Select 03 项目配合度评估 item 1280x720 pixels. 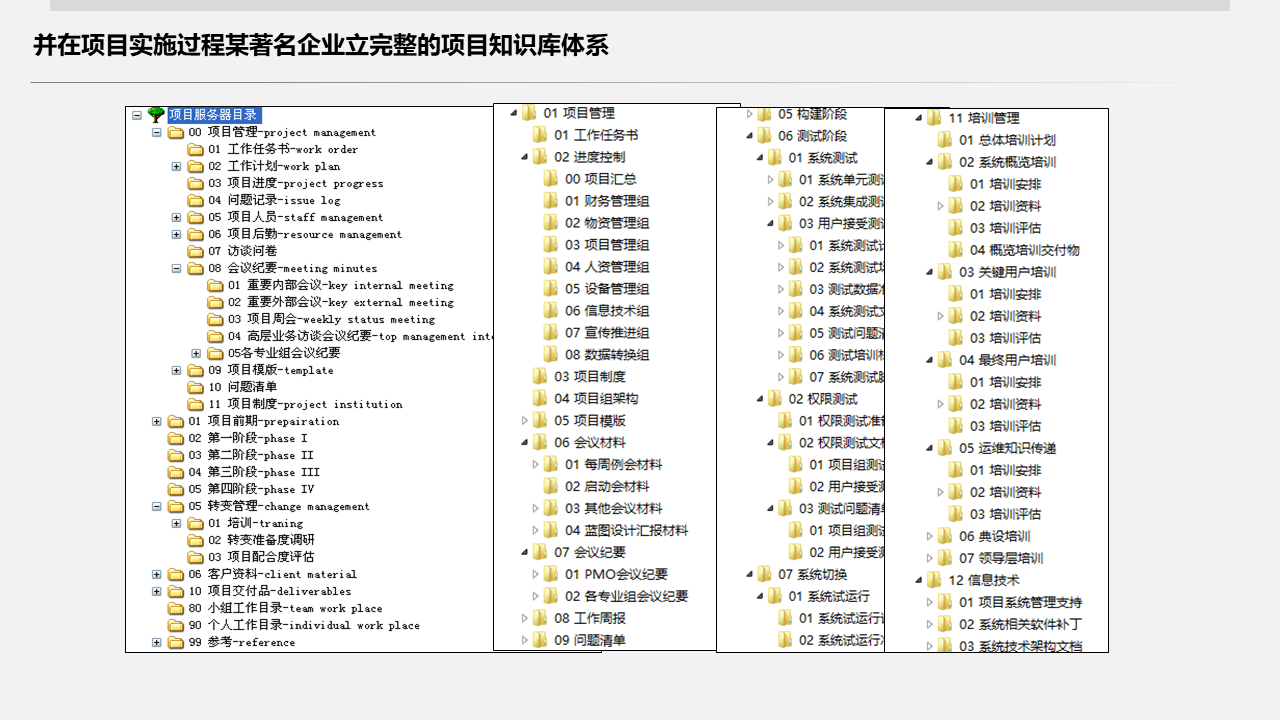tap(261, 557)
